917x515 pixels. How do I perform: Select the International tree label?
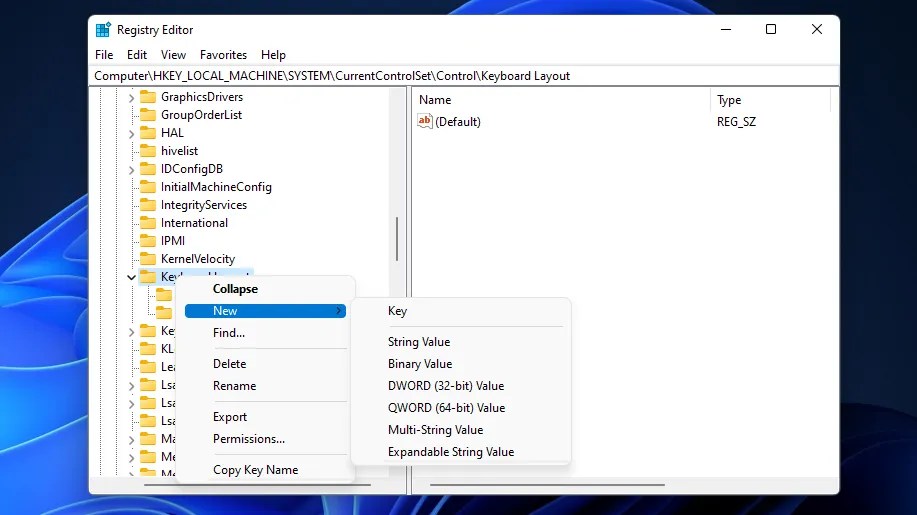(194, 223)
